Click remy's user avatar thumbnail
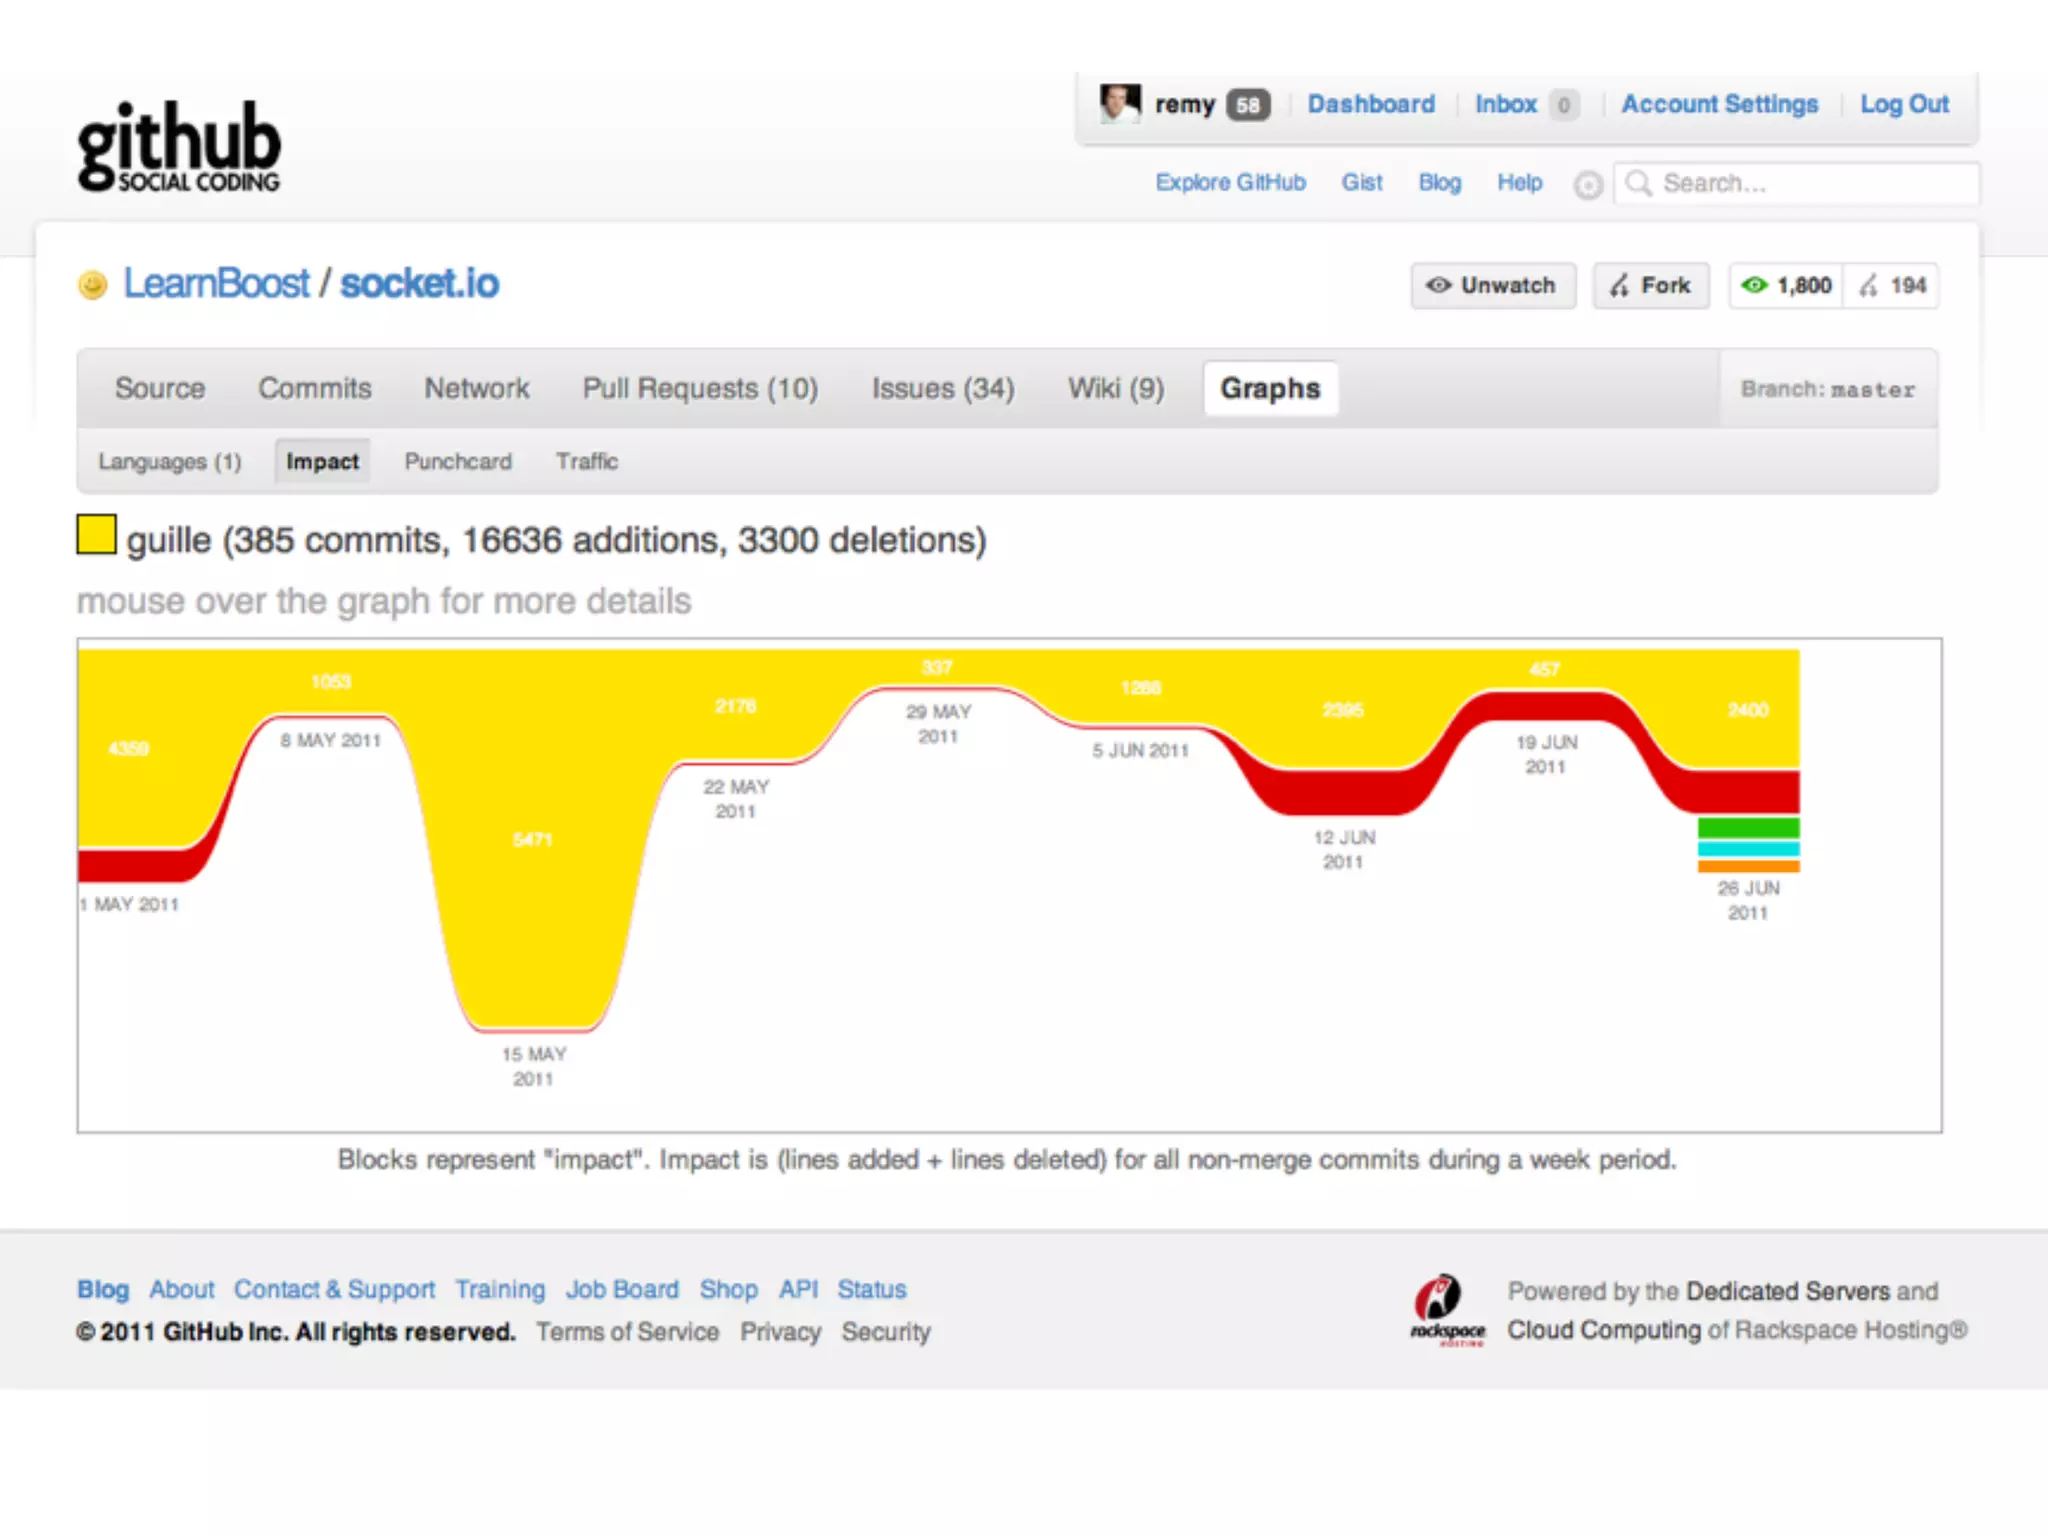 1119,104
